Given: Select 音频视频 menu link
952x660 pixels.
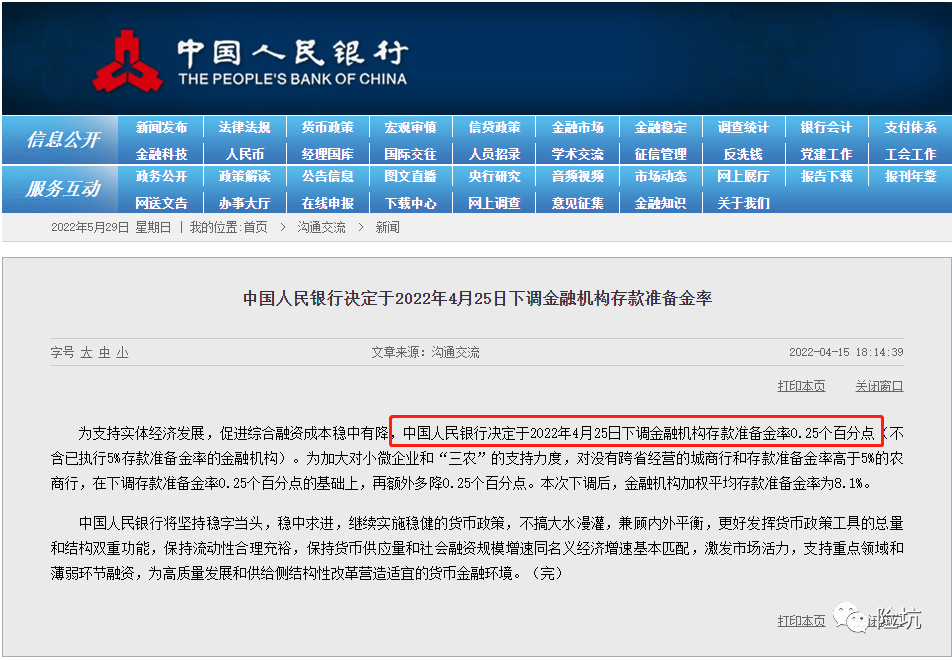Looking at the screenshot, I should [x=577, y=177].
